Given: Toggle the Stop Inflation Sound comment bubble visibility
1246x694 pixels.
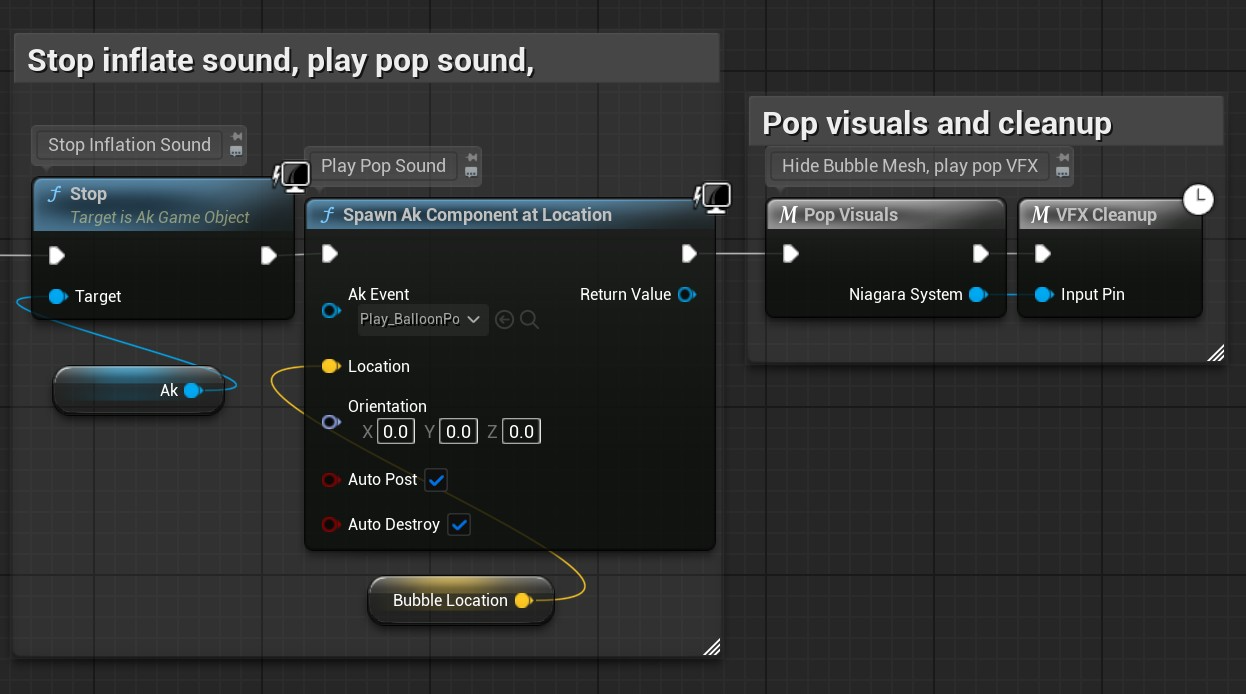Looking at the screenshot, I should (236, 152).
